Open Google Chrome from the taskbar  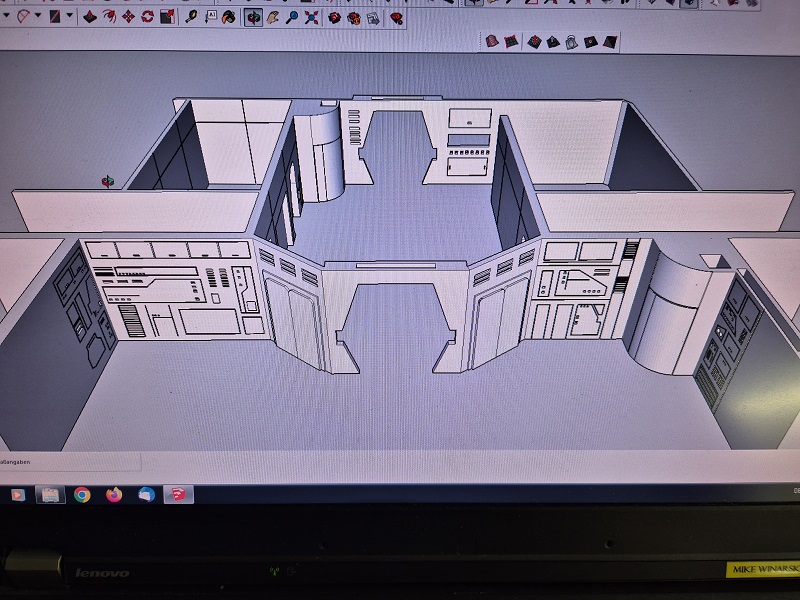tap(82, 494)
